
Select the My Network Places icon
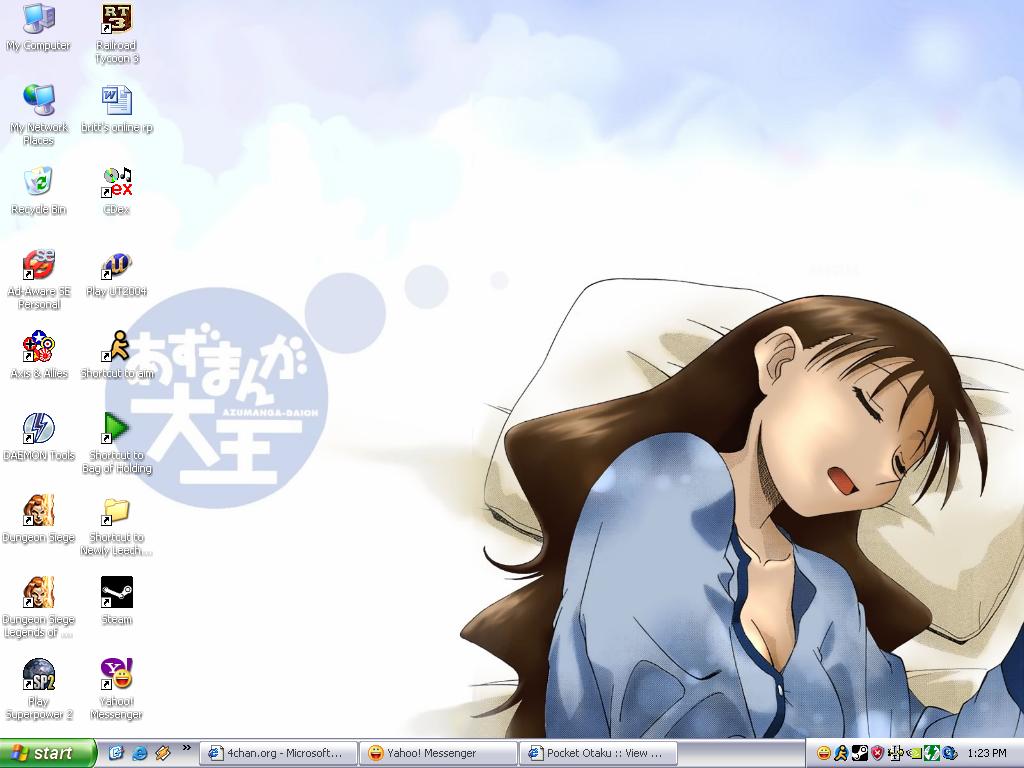39,115
